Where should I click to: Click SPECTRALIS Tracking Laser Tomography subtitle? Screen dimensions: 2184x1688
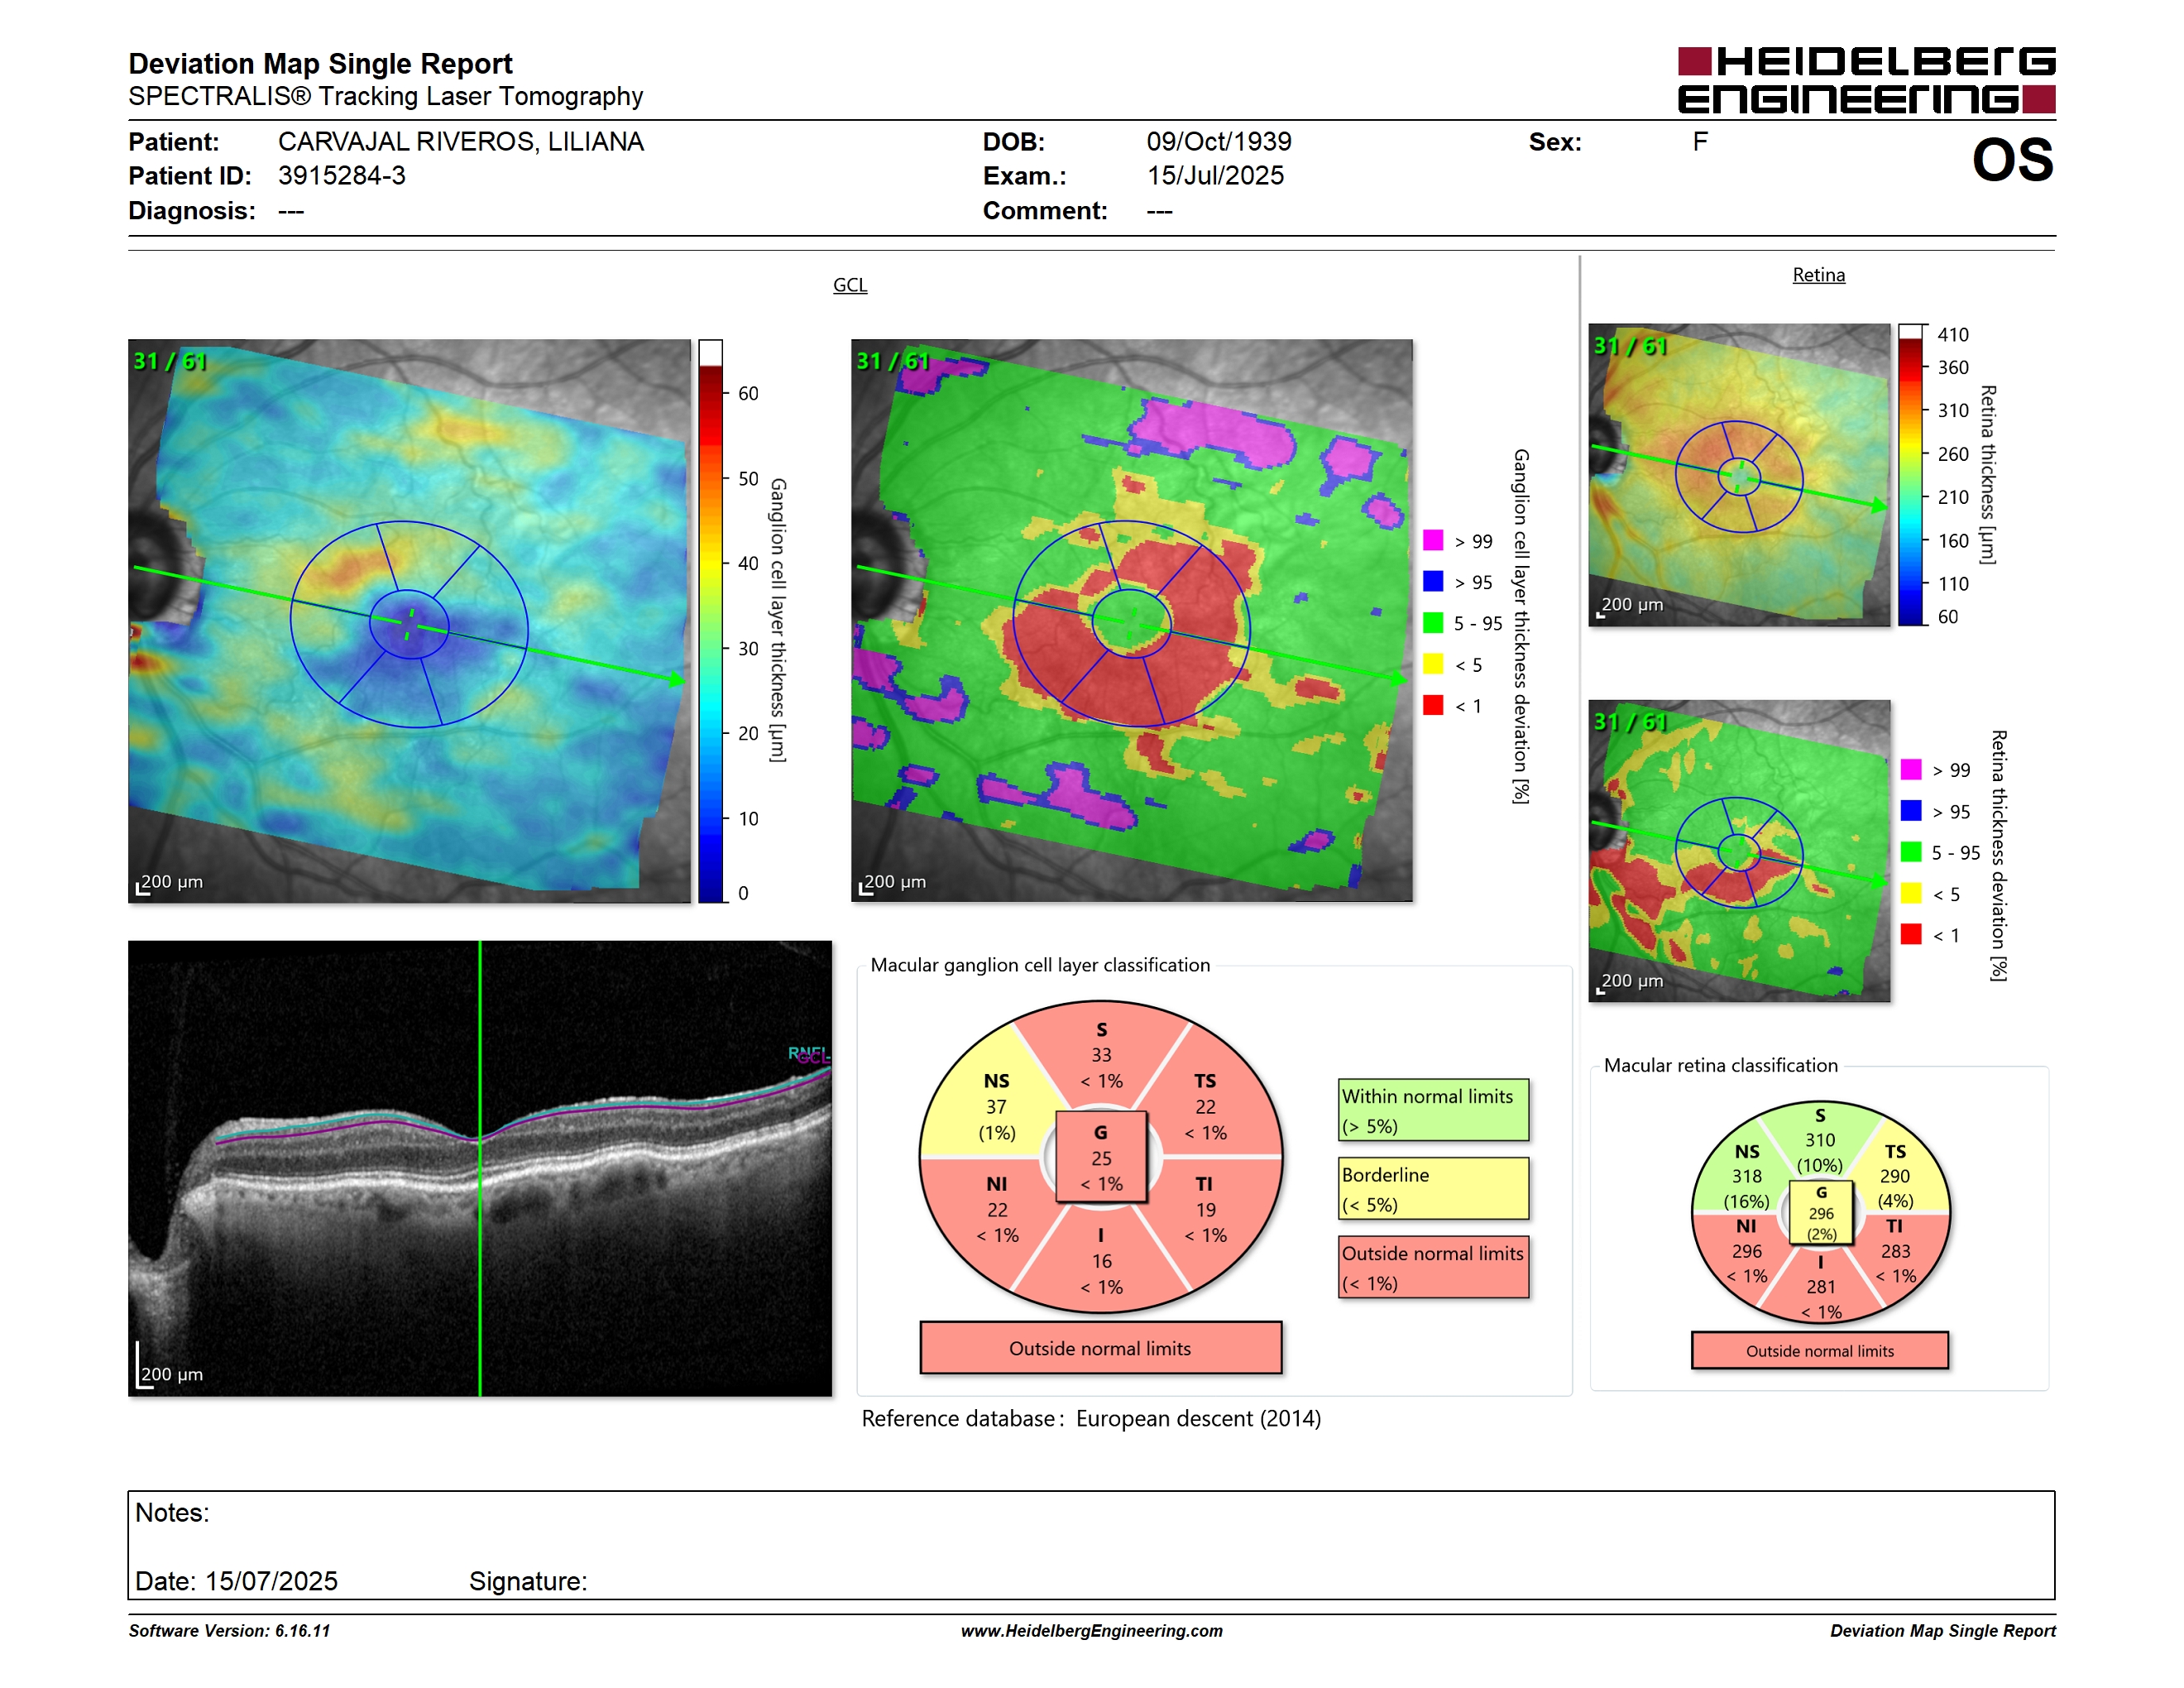tap(385, 96)
